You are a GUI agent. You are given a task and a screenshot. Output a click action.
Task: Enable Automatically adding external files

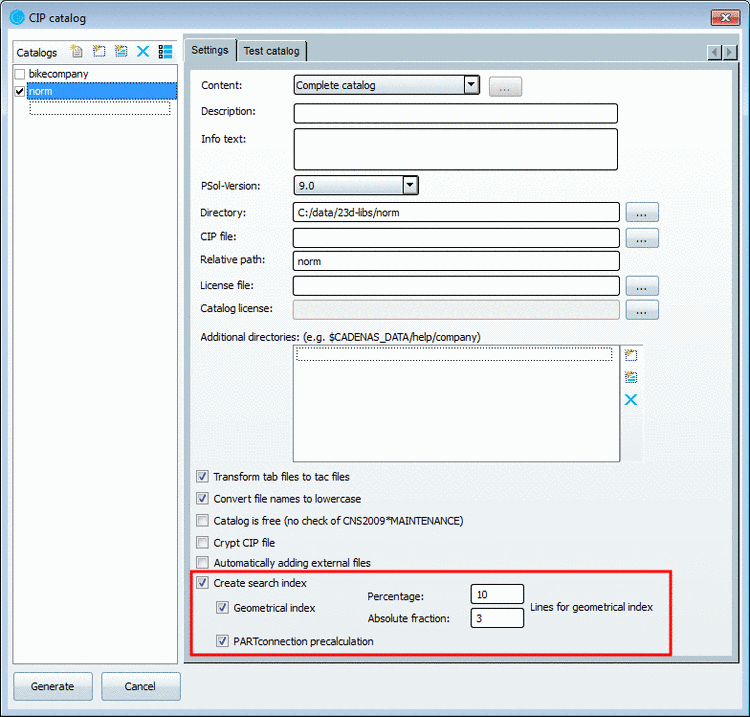click(x=202, y=563)
